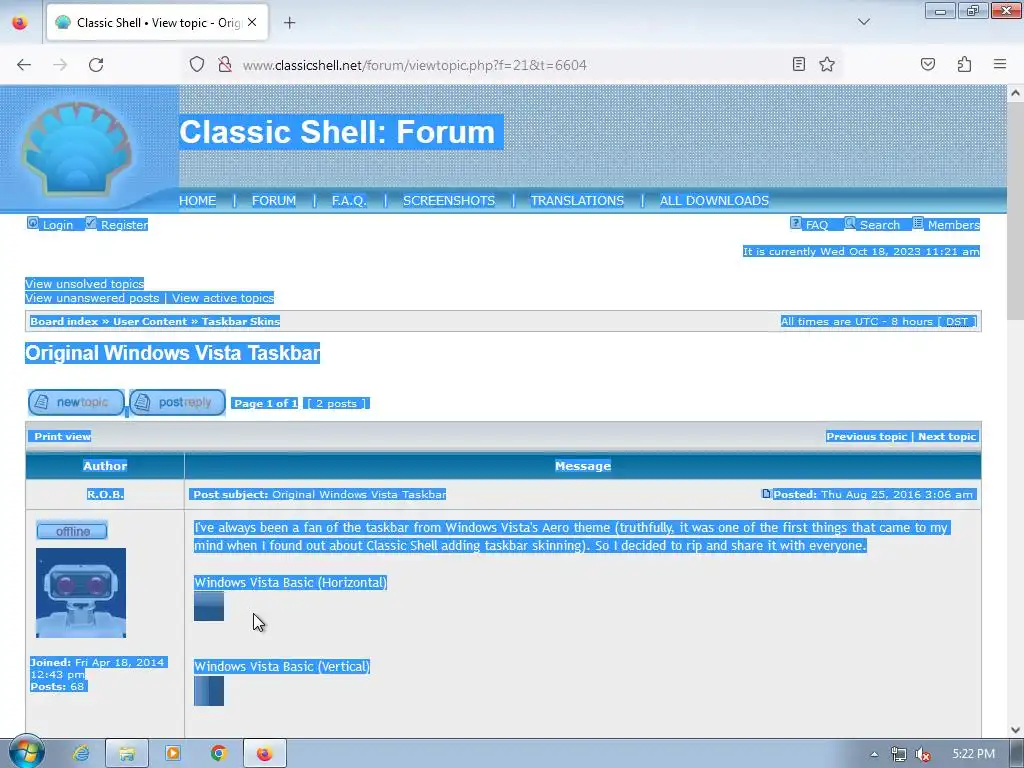Click the Classic Shell shell logo

(x=77, y=149)
